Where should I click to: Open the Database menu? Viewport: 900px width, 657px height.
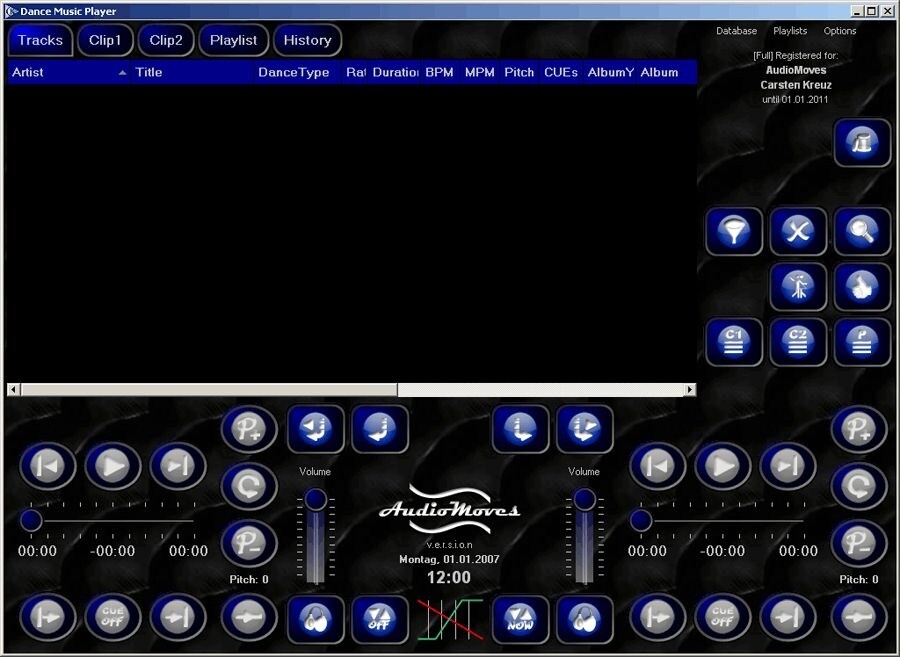click(x=737, y=31)
